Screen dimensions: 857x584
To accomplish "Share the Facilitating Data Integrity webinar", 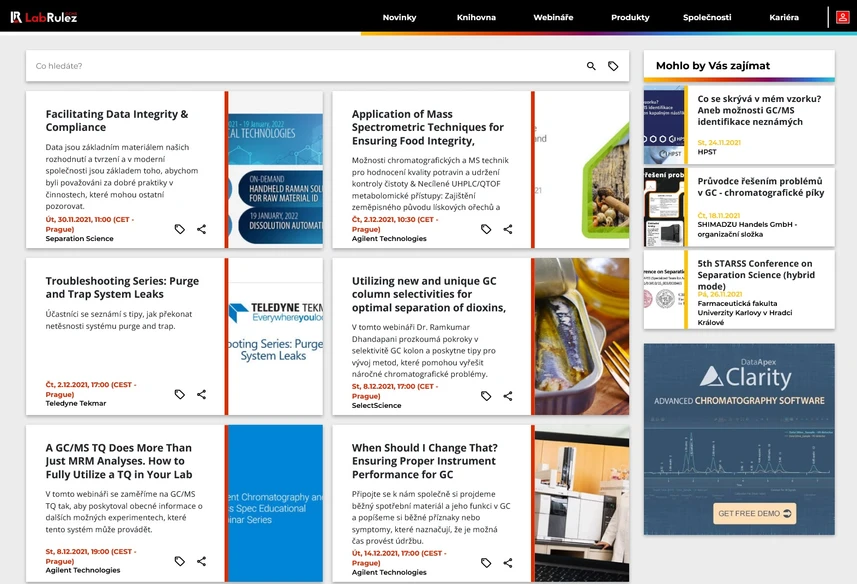I will pos(202,229).
